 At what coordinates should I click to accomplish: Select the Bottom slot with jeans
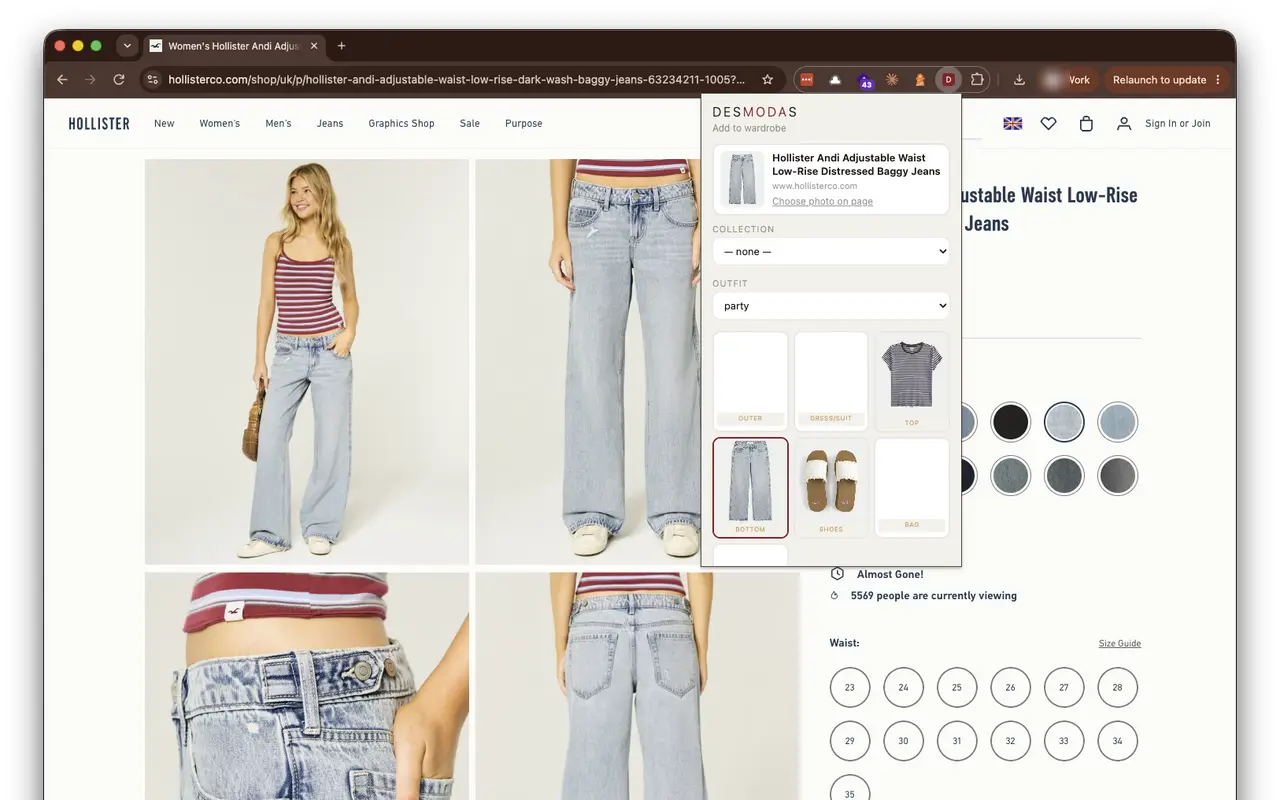coord(751,488)
